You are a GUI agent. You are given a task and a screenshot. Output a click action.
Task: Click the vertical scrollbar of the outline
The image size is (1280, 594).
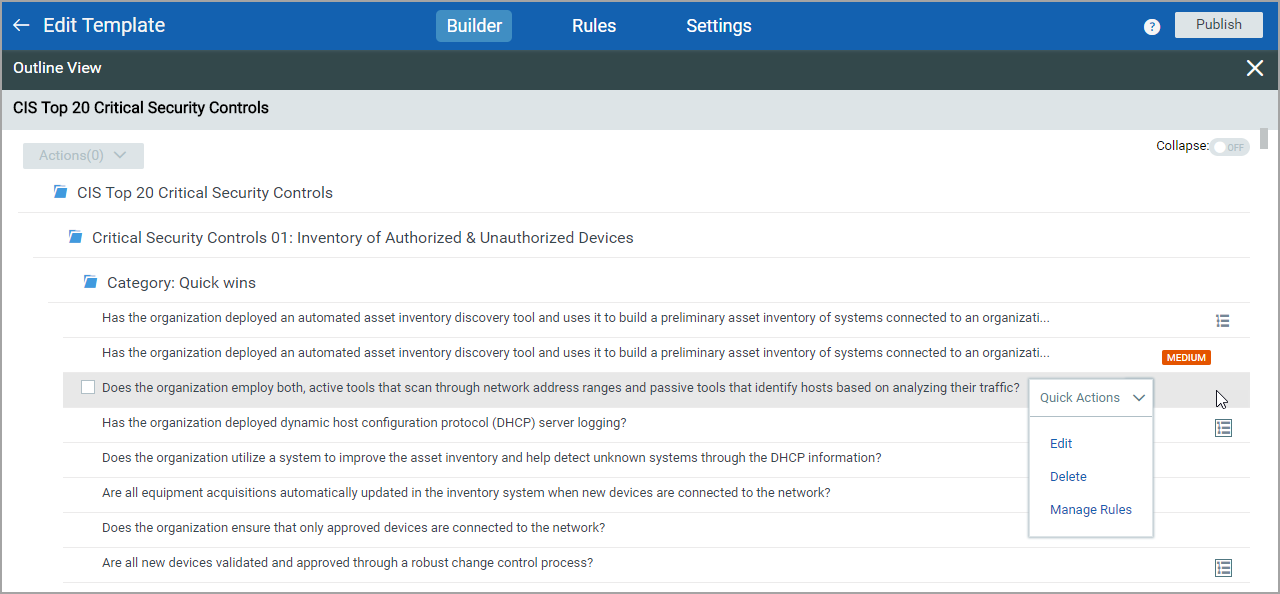point(1264,138)
